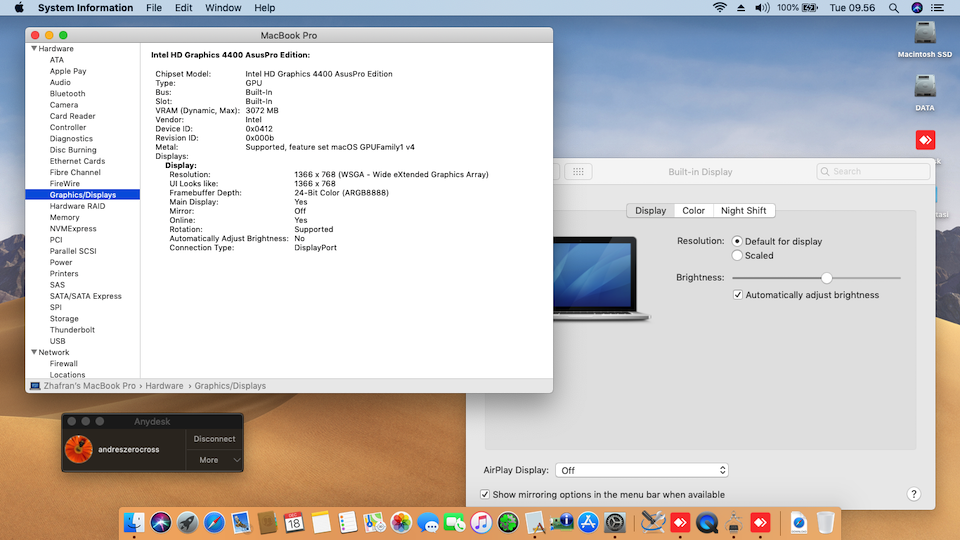960x540 pixels.
Task: Click System Information chip icon in dock
Action: (561, 523)
